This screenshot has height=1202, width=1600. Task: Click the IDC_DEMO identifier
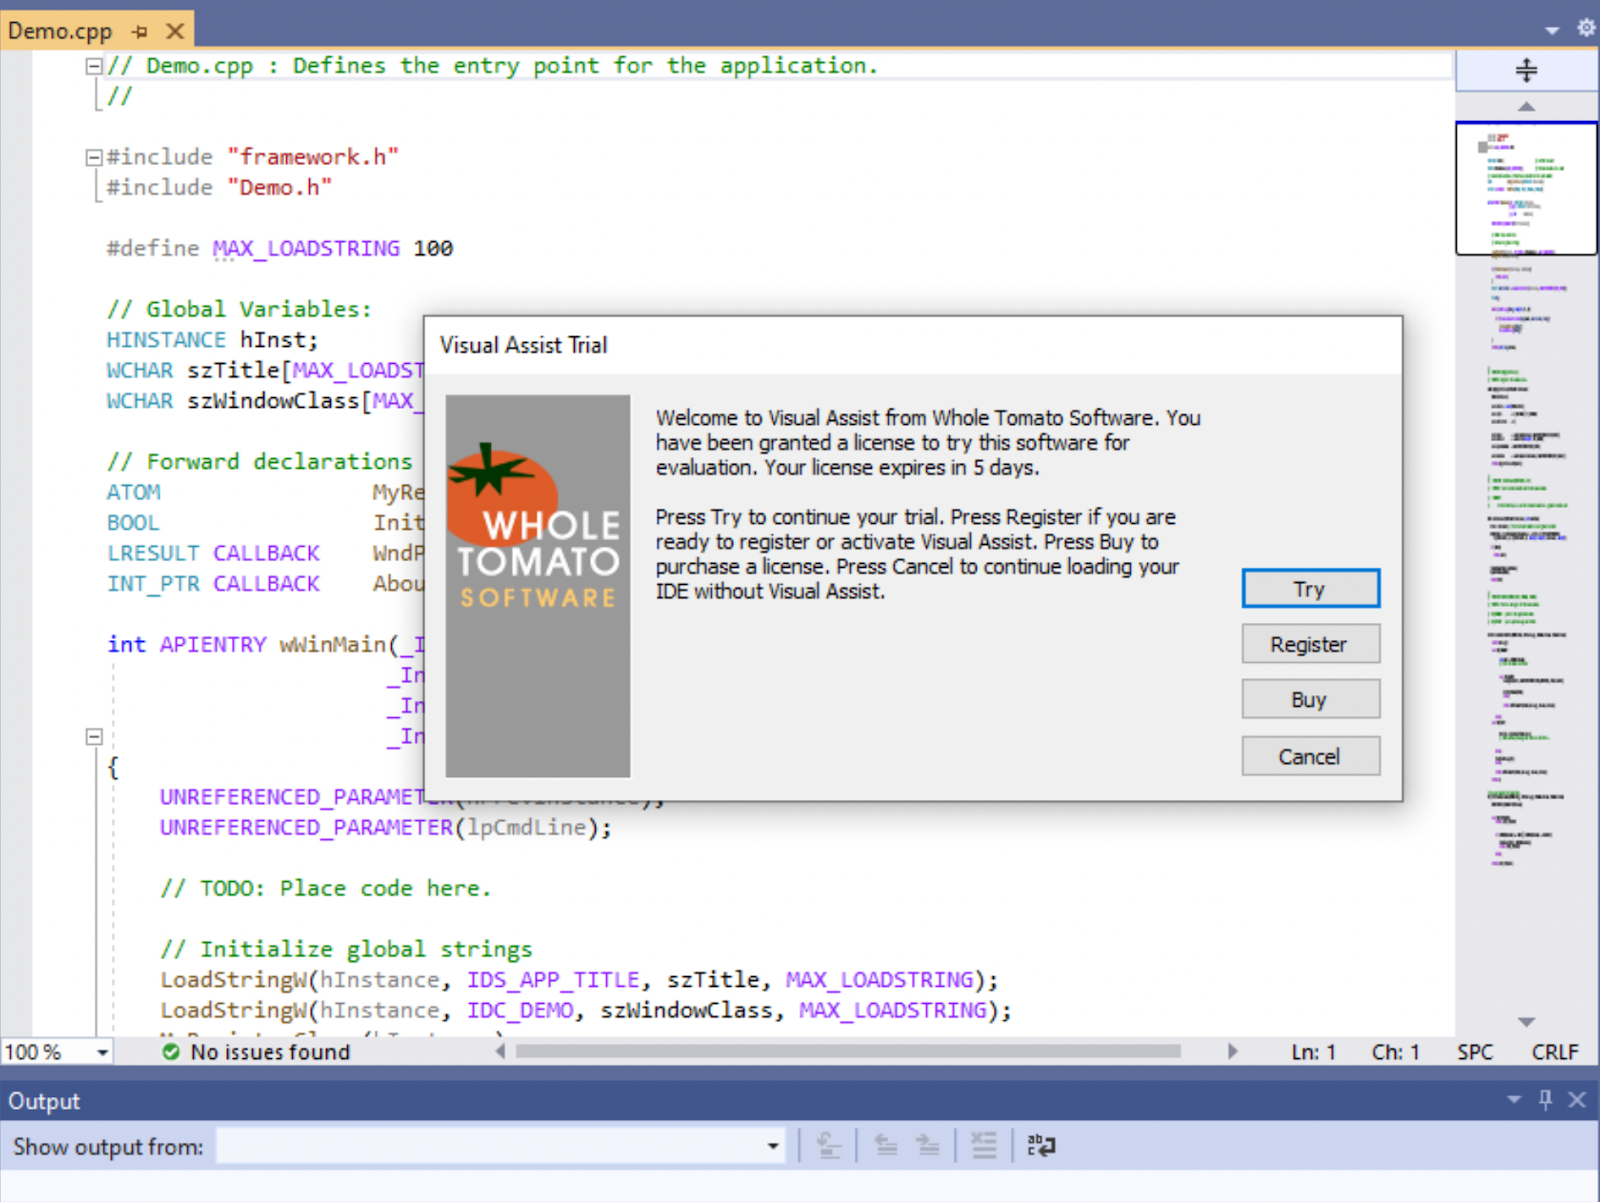(520, 1010)
